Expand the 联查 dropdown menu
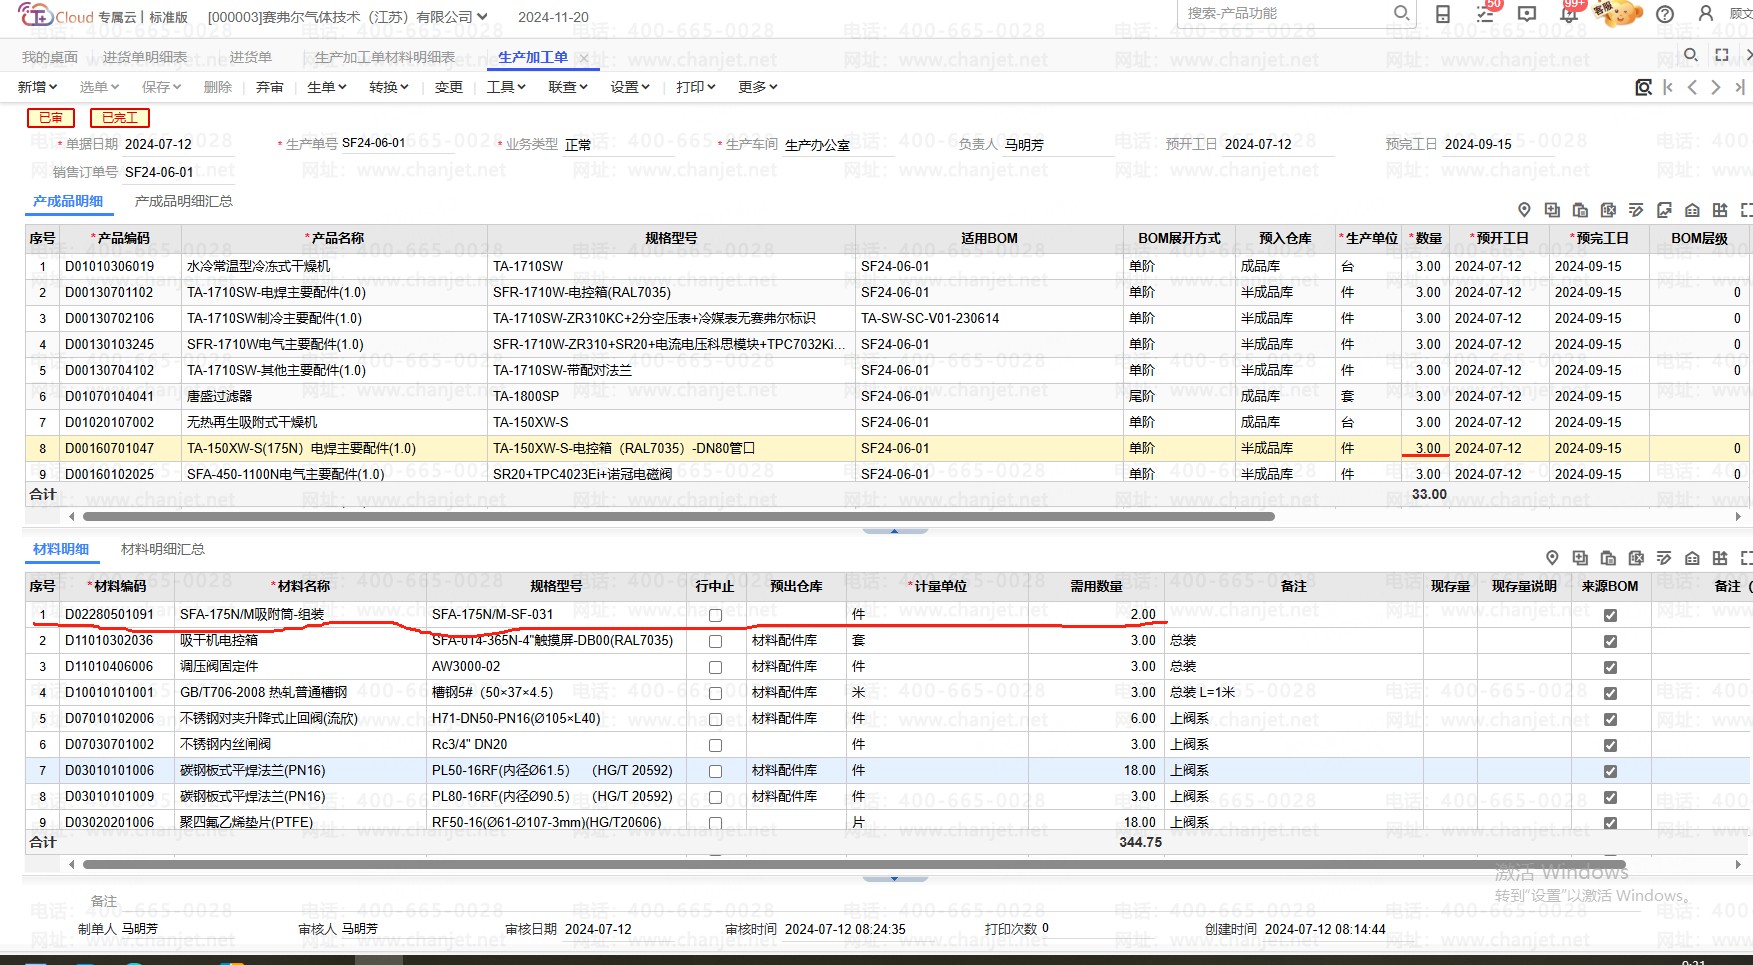This screenshot has width=1753, height=965. 568,87
